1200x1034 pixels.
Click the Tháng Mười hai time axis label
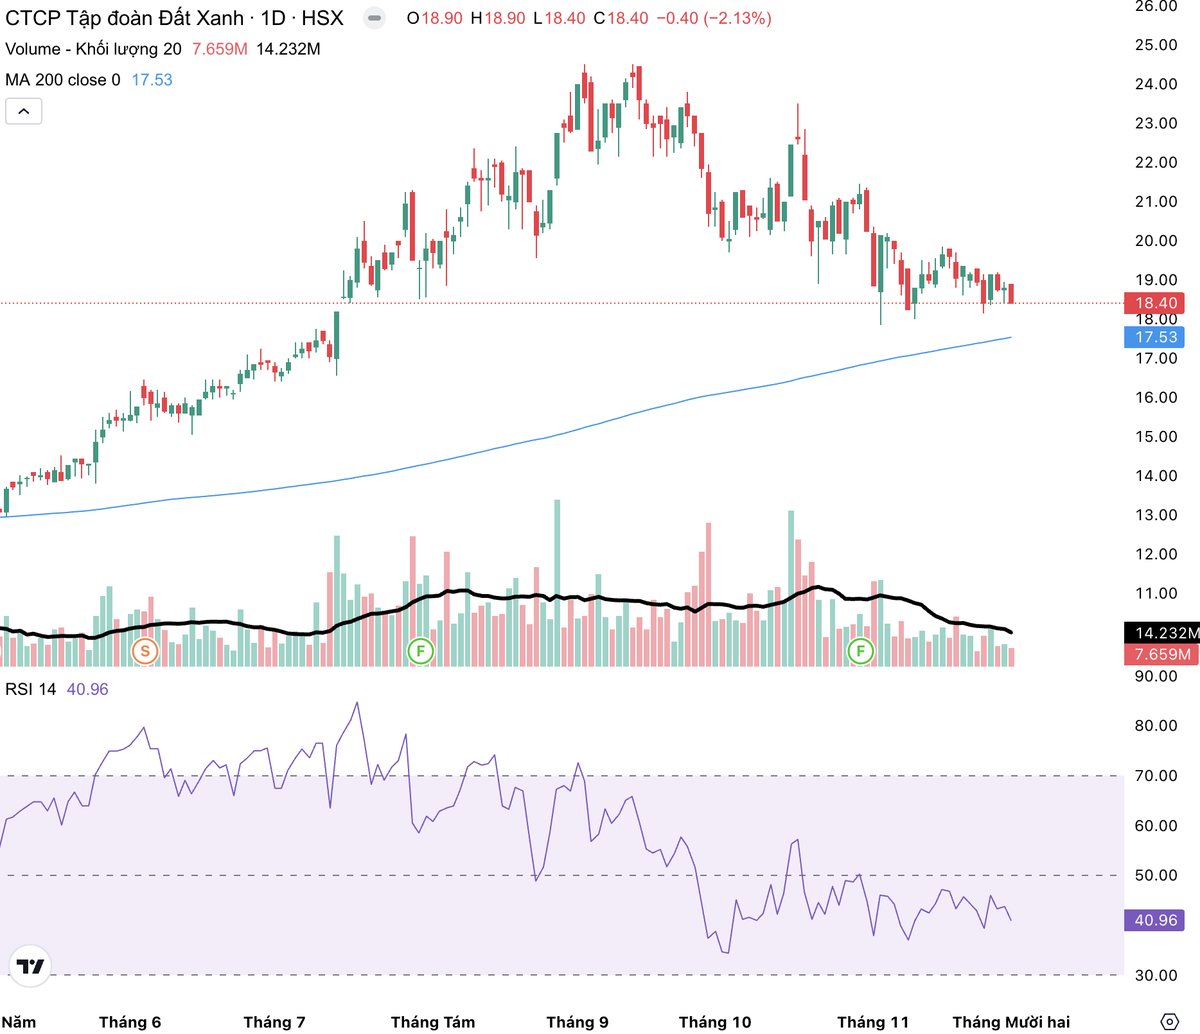(1011, 1022)
